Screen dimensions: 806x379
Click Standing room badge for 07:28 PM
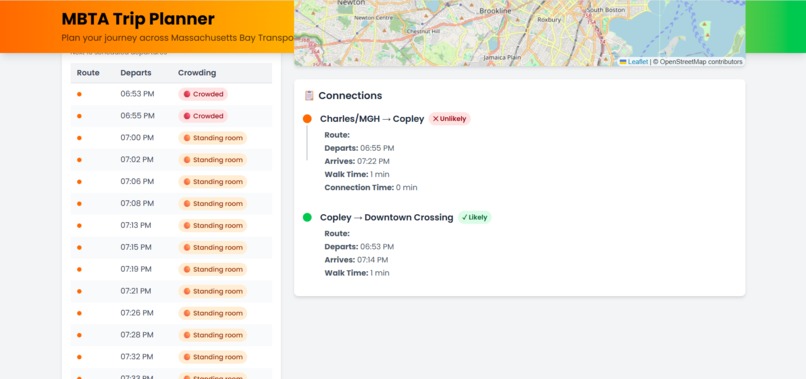point(212,335)
